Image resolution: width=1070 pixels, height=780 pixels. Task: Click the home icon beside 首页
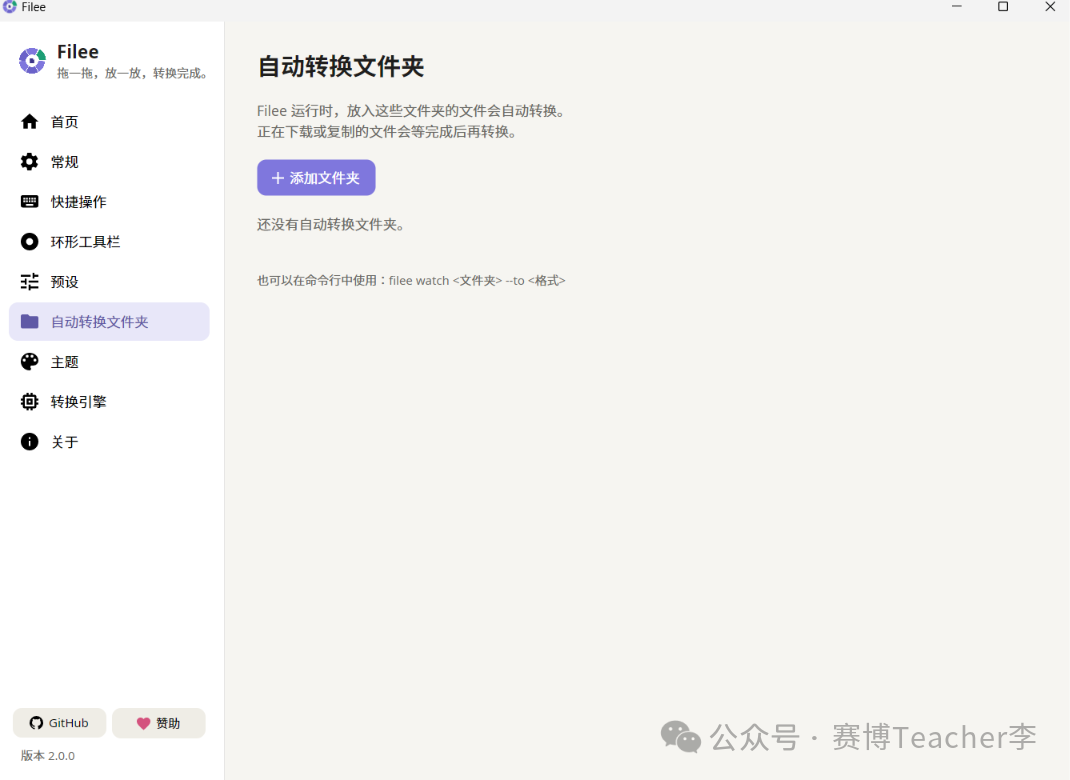[29, 121]
